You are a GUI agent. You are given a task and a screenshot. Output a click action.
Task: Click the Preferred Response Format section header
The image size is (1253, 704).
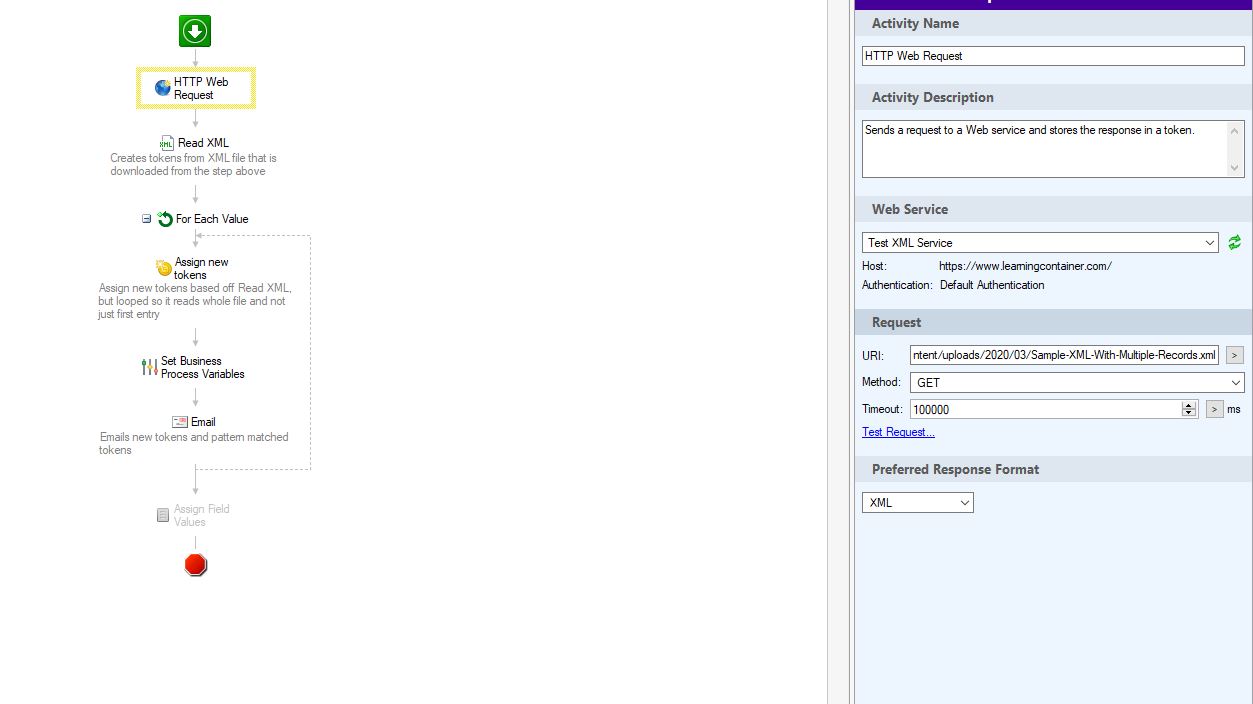point(1054,469)
